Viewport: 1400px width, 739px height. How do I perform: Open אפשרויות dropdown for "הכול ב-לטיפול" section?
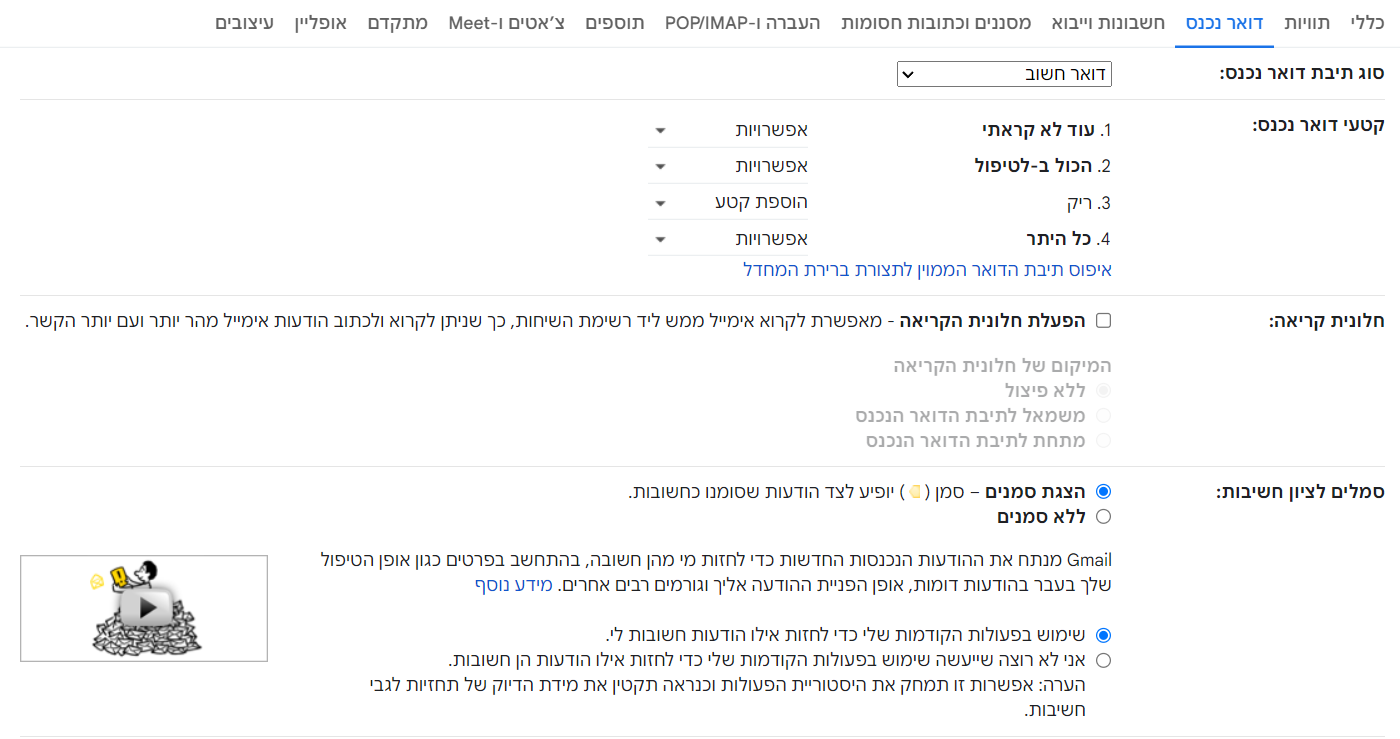tap(728, 166)
